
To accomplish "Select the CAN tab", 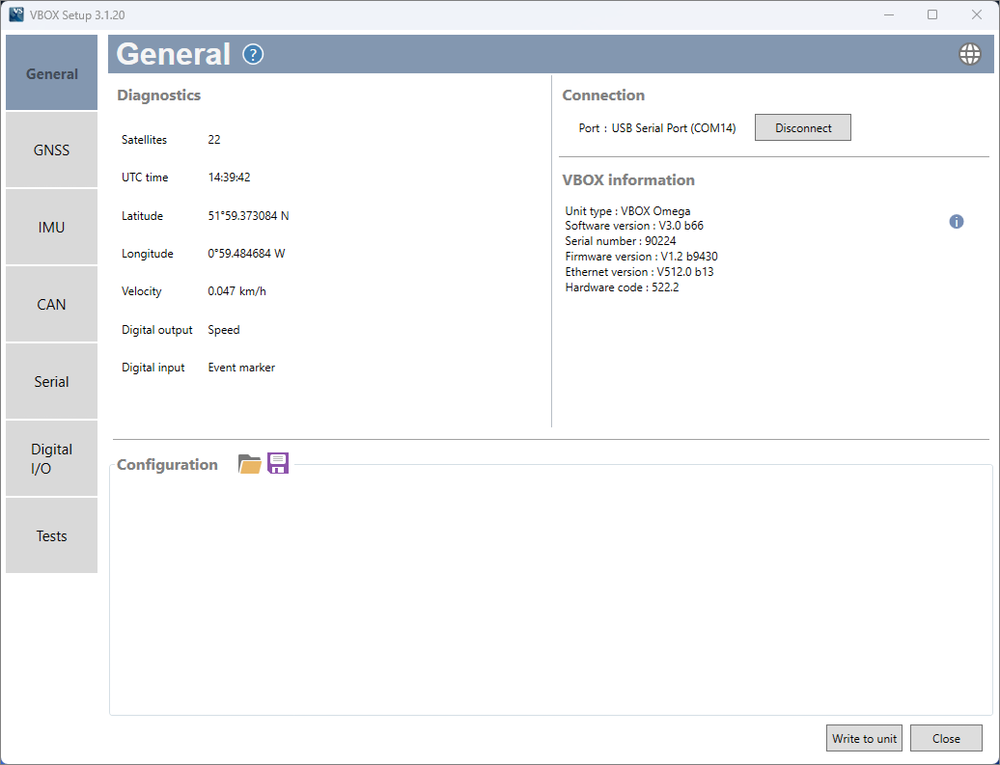I will [51, 304].
